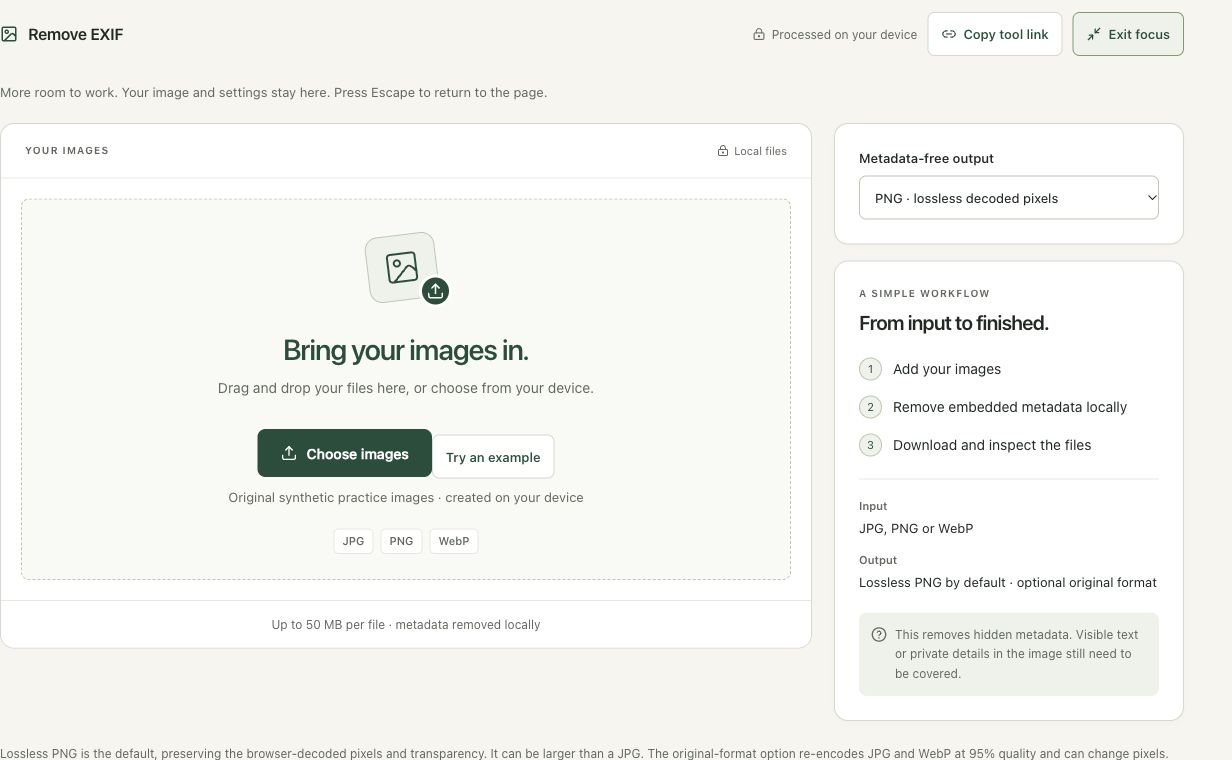Image resolution: width=1232 pixels, height=760 pixels.
Task: Click the PNG format badge
Action: pos(401,541)
